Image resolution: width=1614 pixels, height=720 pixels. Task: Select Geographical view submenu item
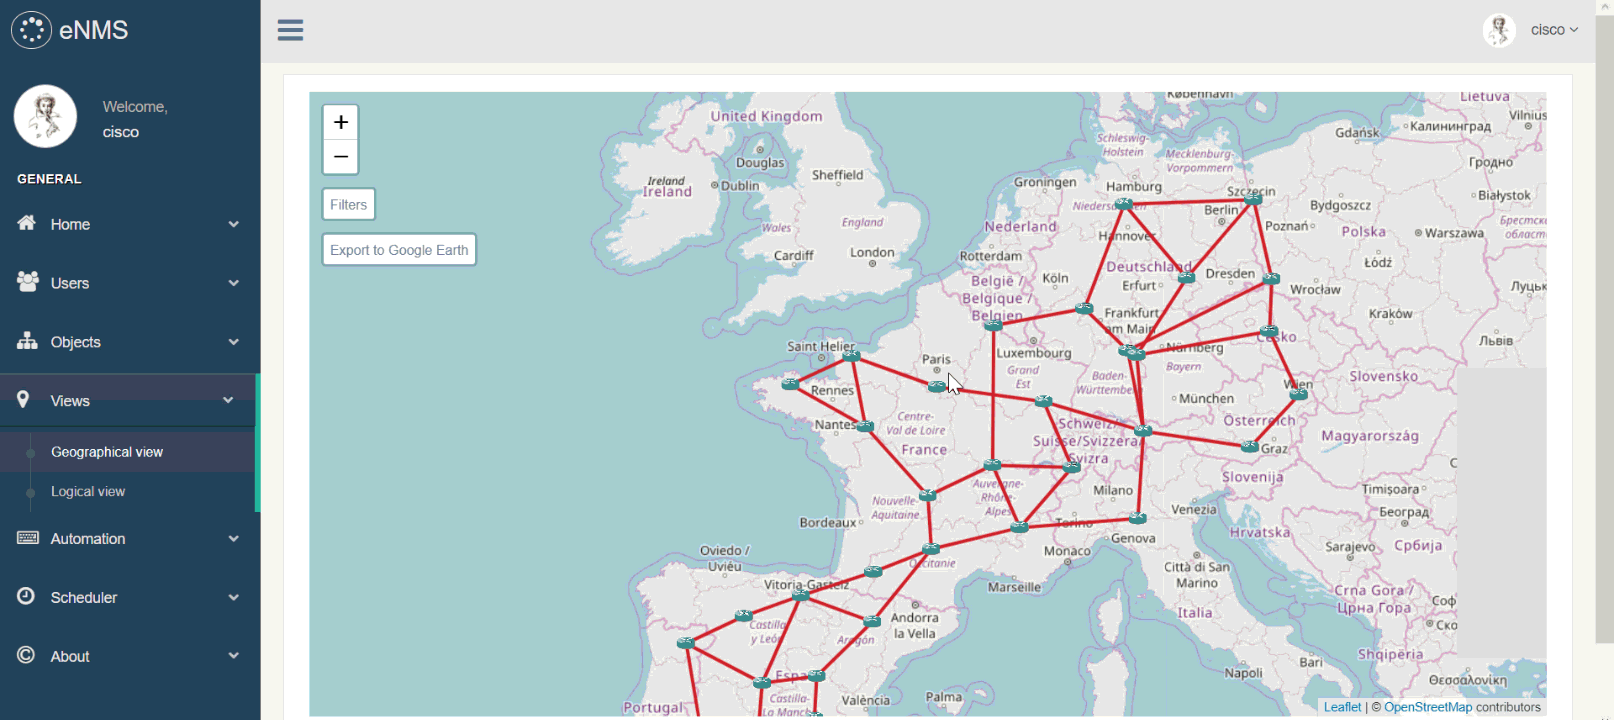[x=107, y=452]
